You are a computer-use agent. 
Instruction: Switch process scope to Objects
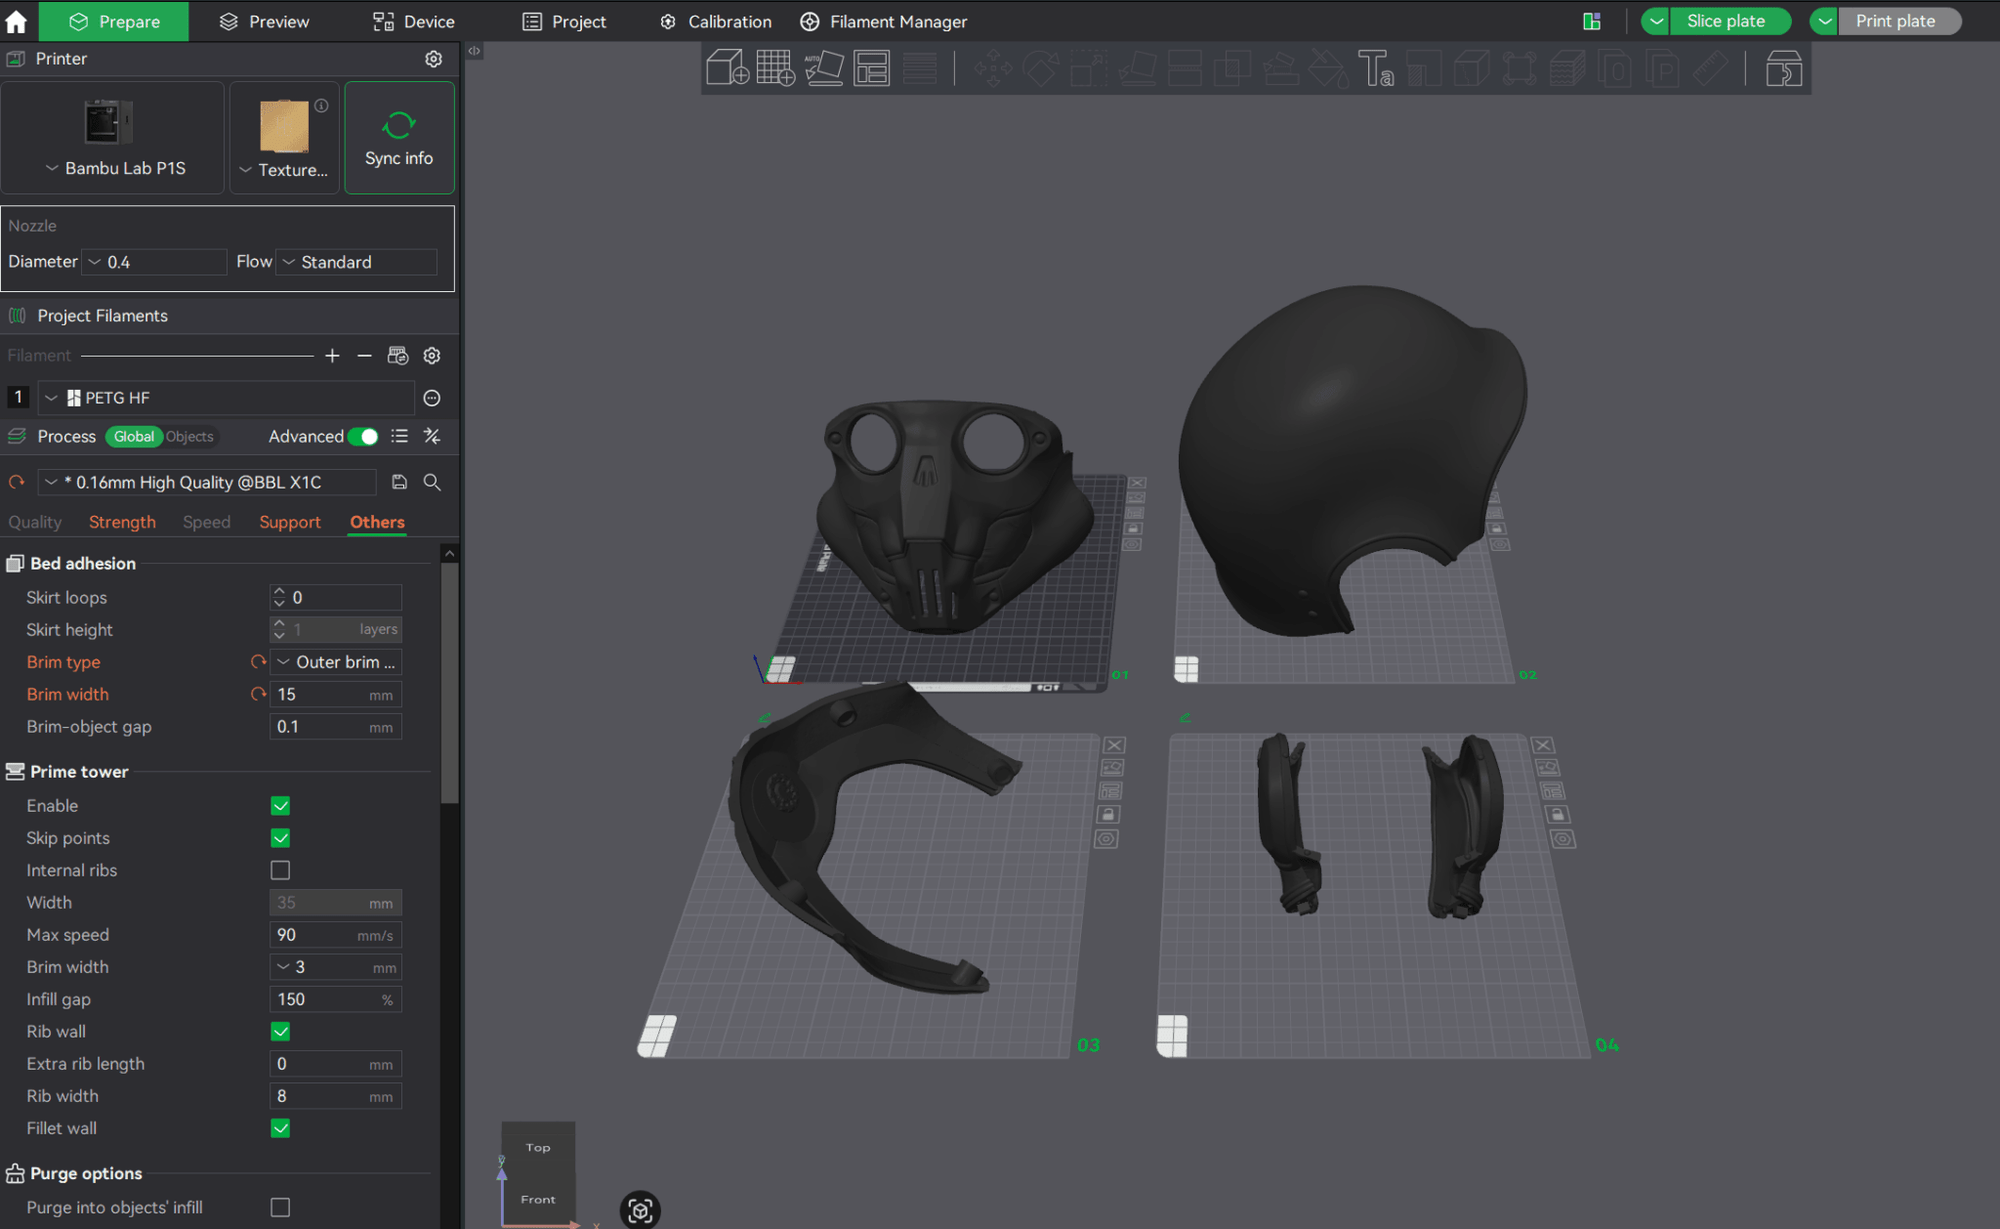click(190, 437)
